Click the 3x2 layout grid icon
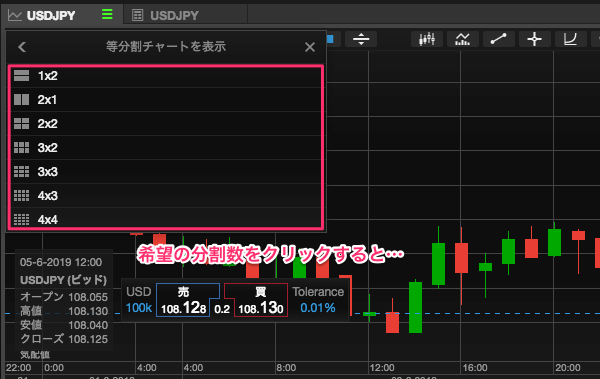This screenshot has width=600, height=379. click(21, 148)
